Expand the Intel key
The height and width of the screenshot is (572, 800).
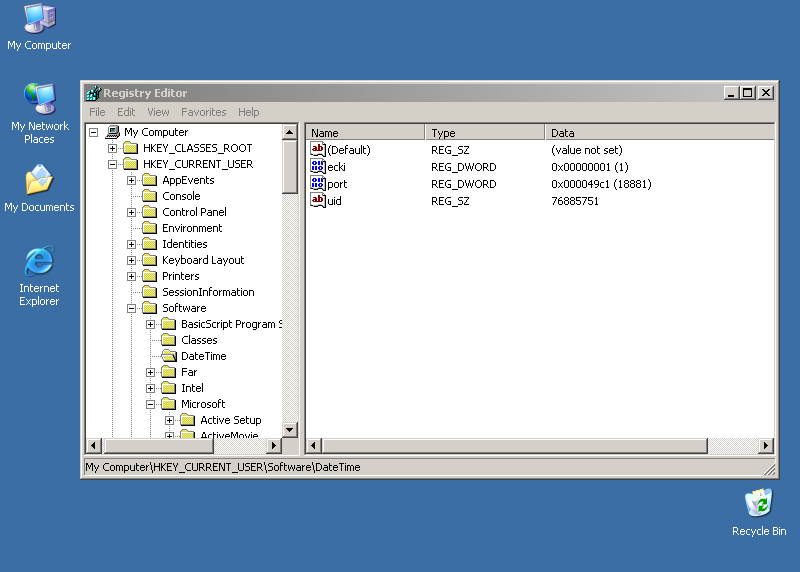[151, 388]
